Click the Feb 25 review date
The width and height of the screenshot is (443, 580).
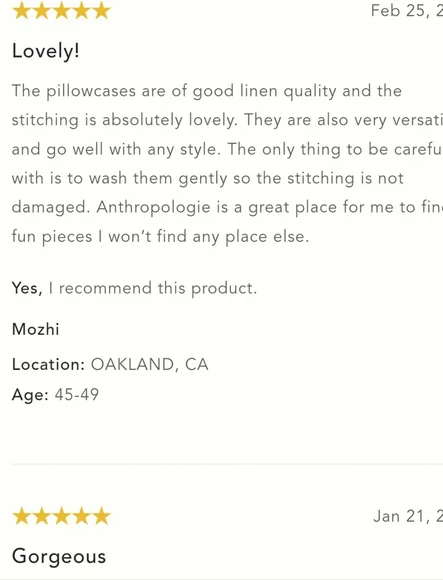coord(407,10)
